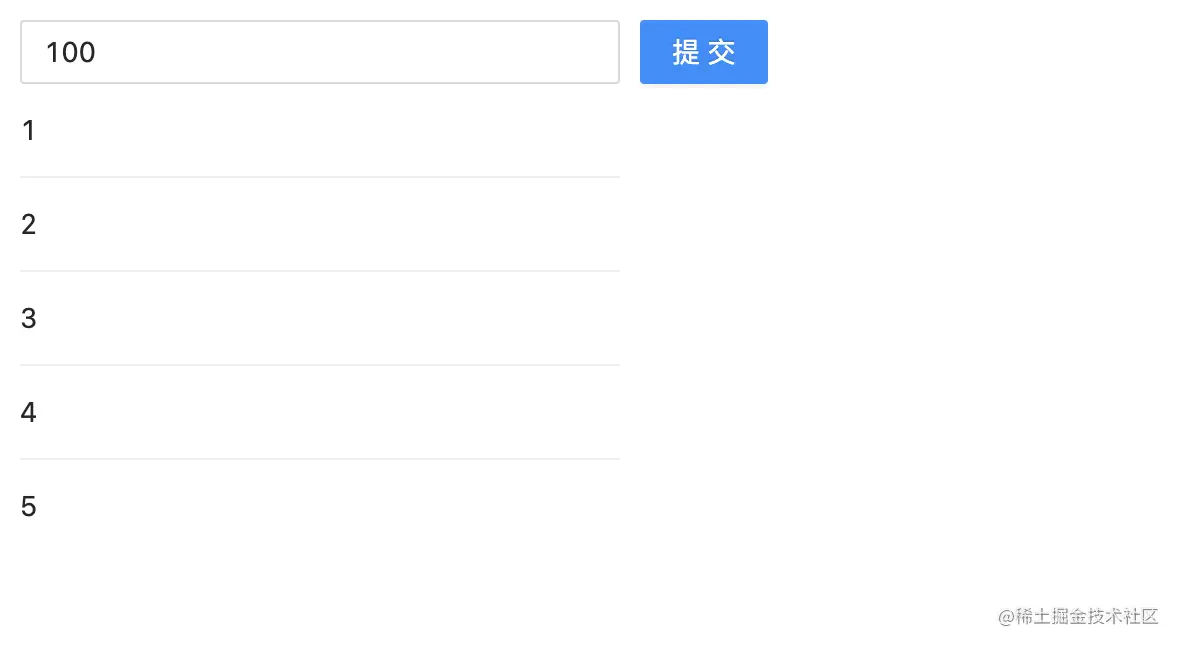Click the row between items 3 and 5
The width and height of the screenshot is (1178, 646).
point(320,413)
